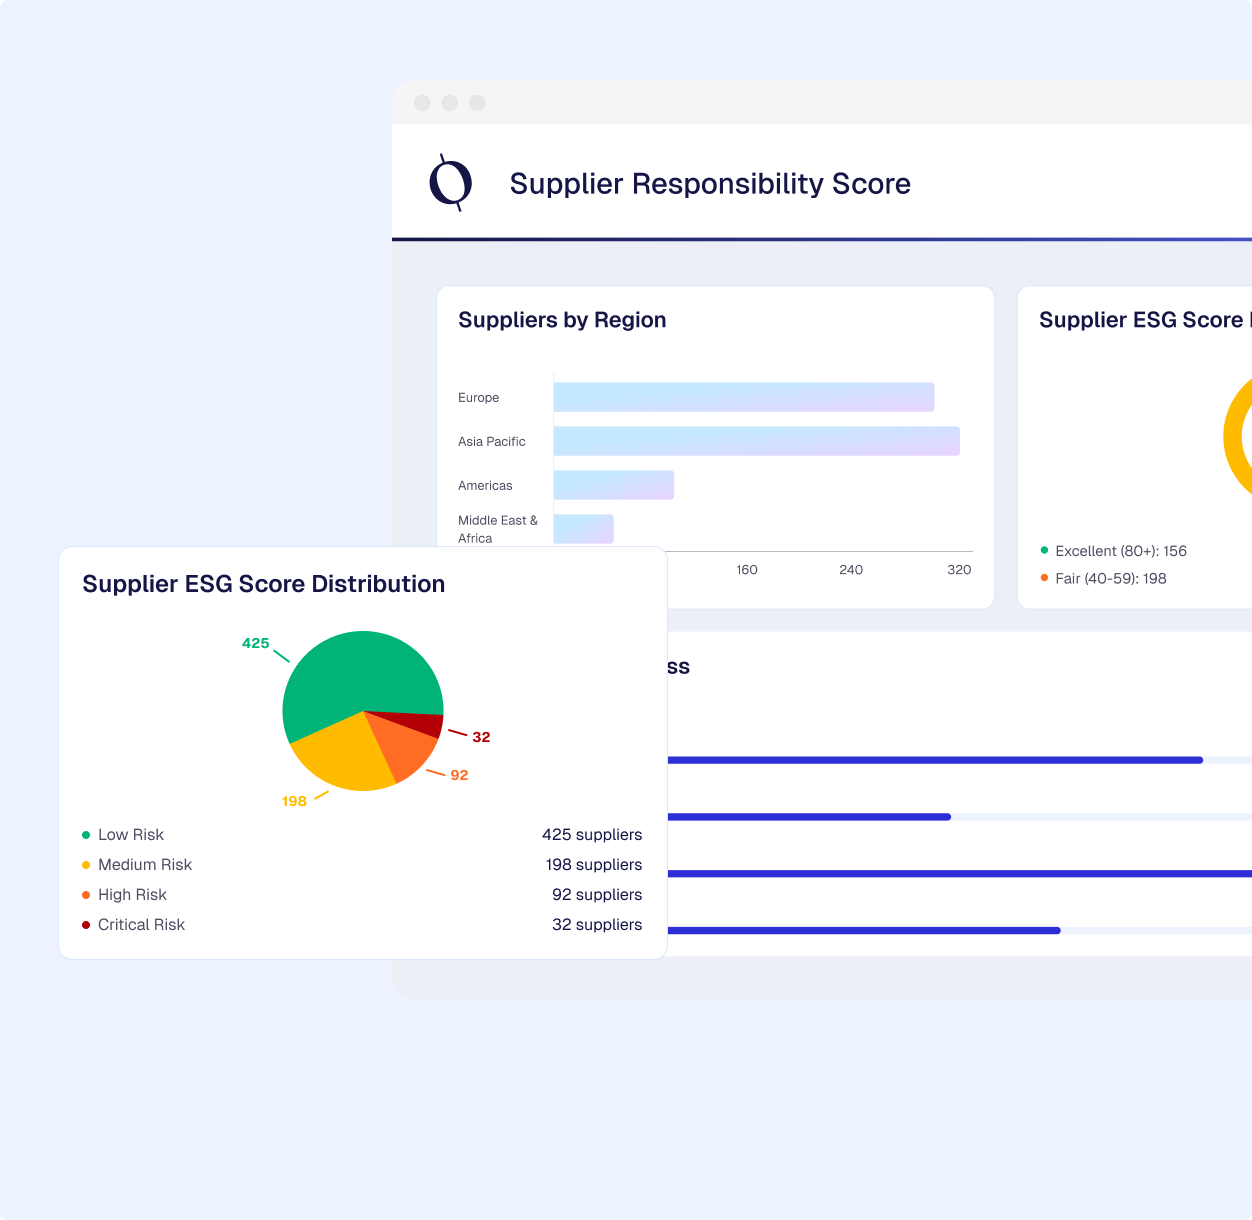The height and width of the screenshot is (1220, 1252).
Task: Click the Supplier Responsibility Score title link
Action: click(x=710, y=183)
